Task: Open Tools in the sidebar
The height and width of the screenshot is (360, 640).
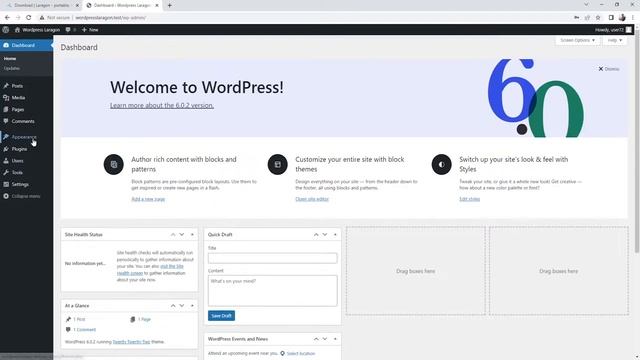Action: point(17,173)
